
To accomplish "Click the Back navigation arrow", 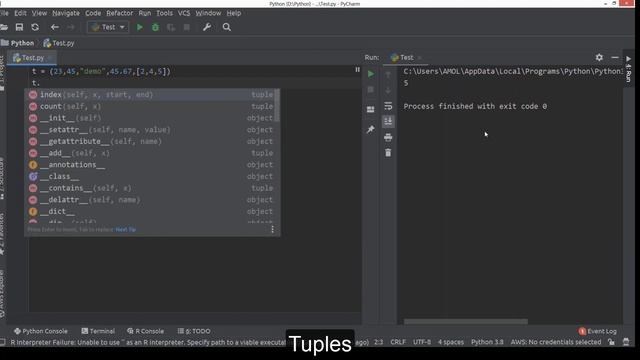I will coord(55,27).
